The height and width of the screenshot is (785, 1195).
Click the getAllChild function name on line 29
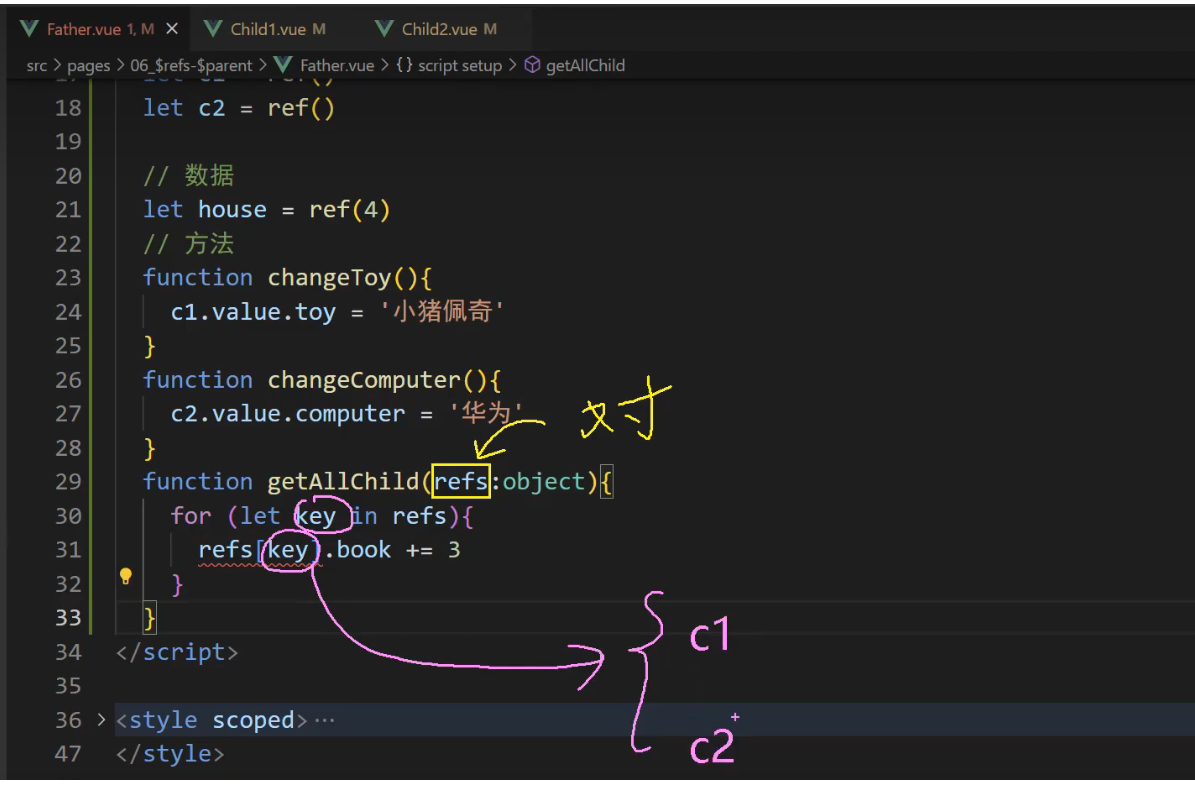click(x=343, y=482)
